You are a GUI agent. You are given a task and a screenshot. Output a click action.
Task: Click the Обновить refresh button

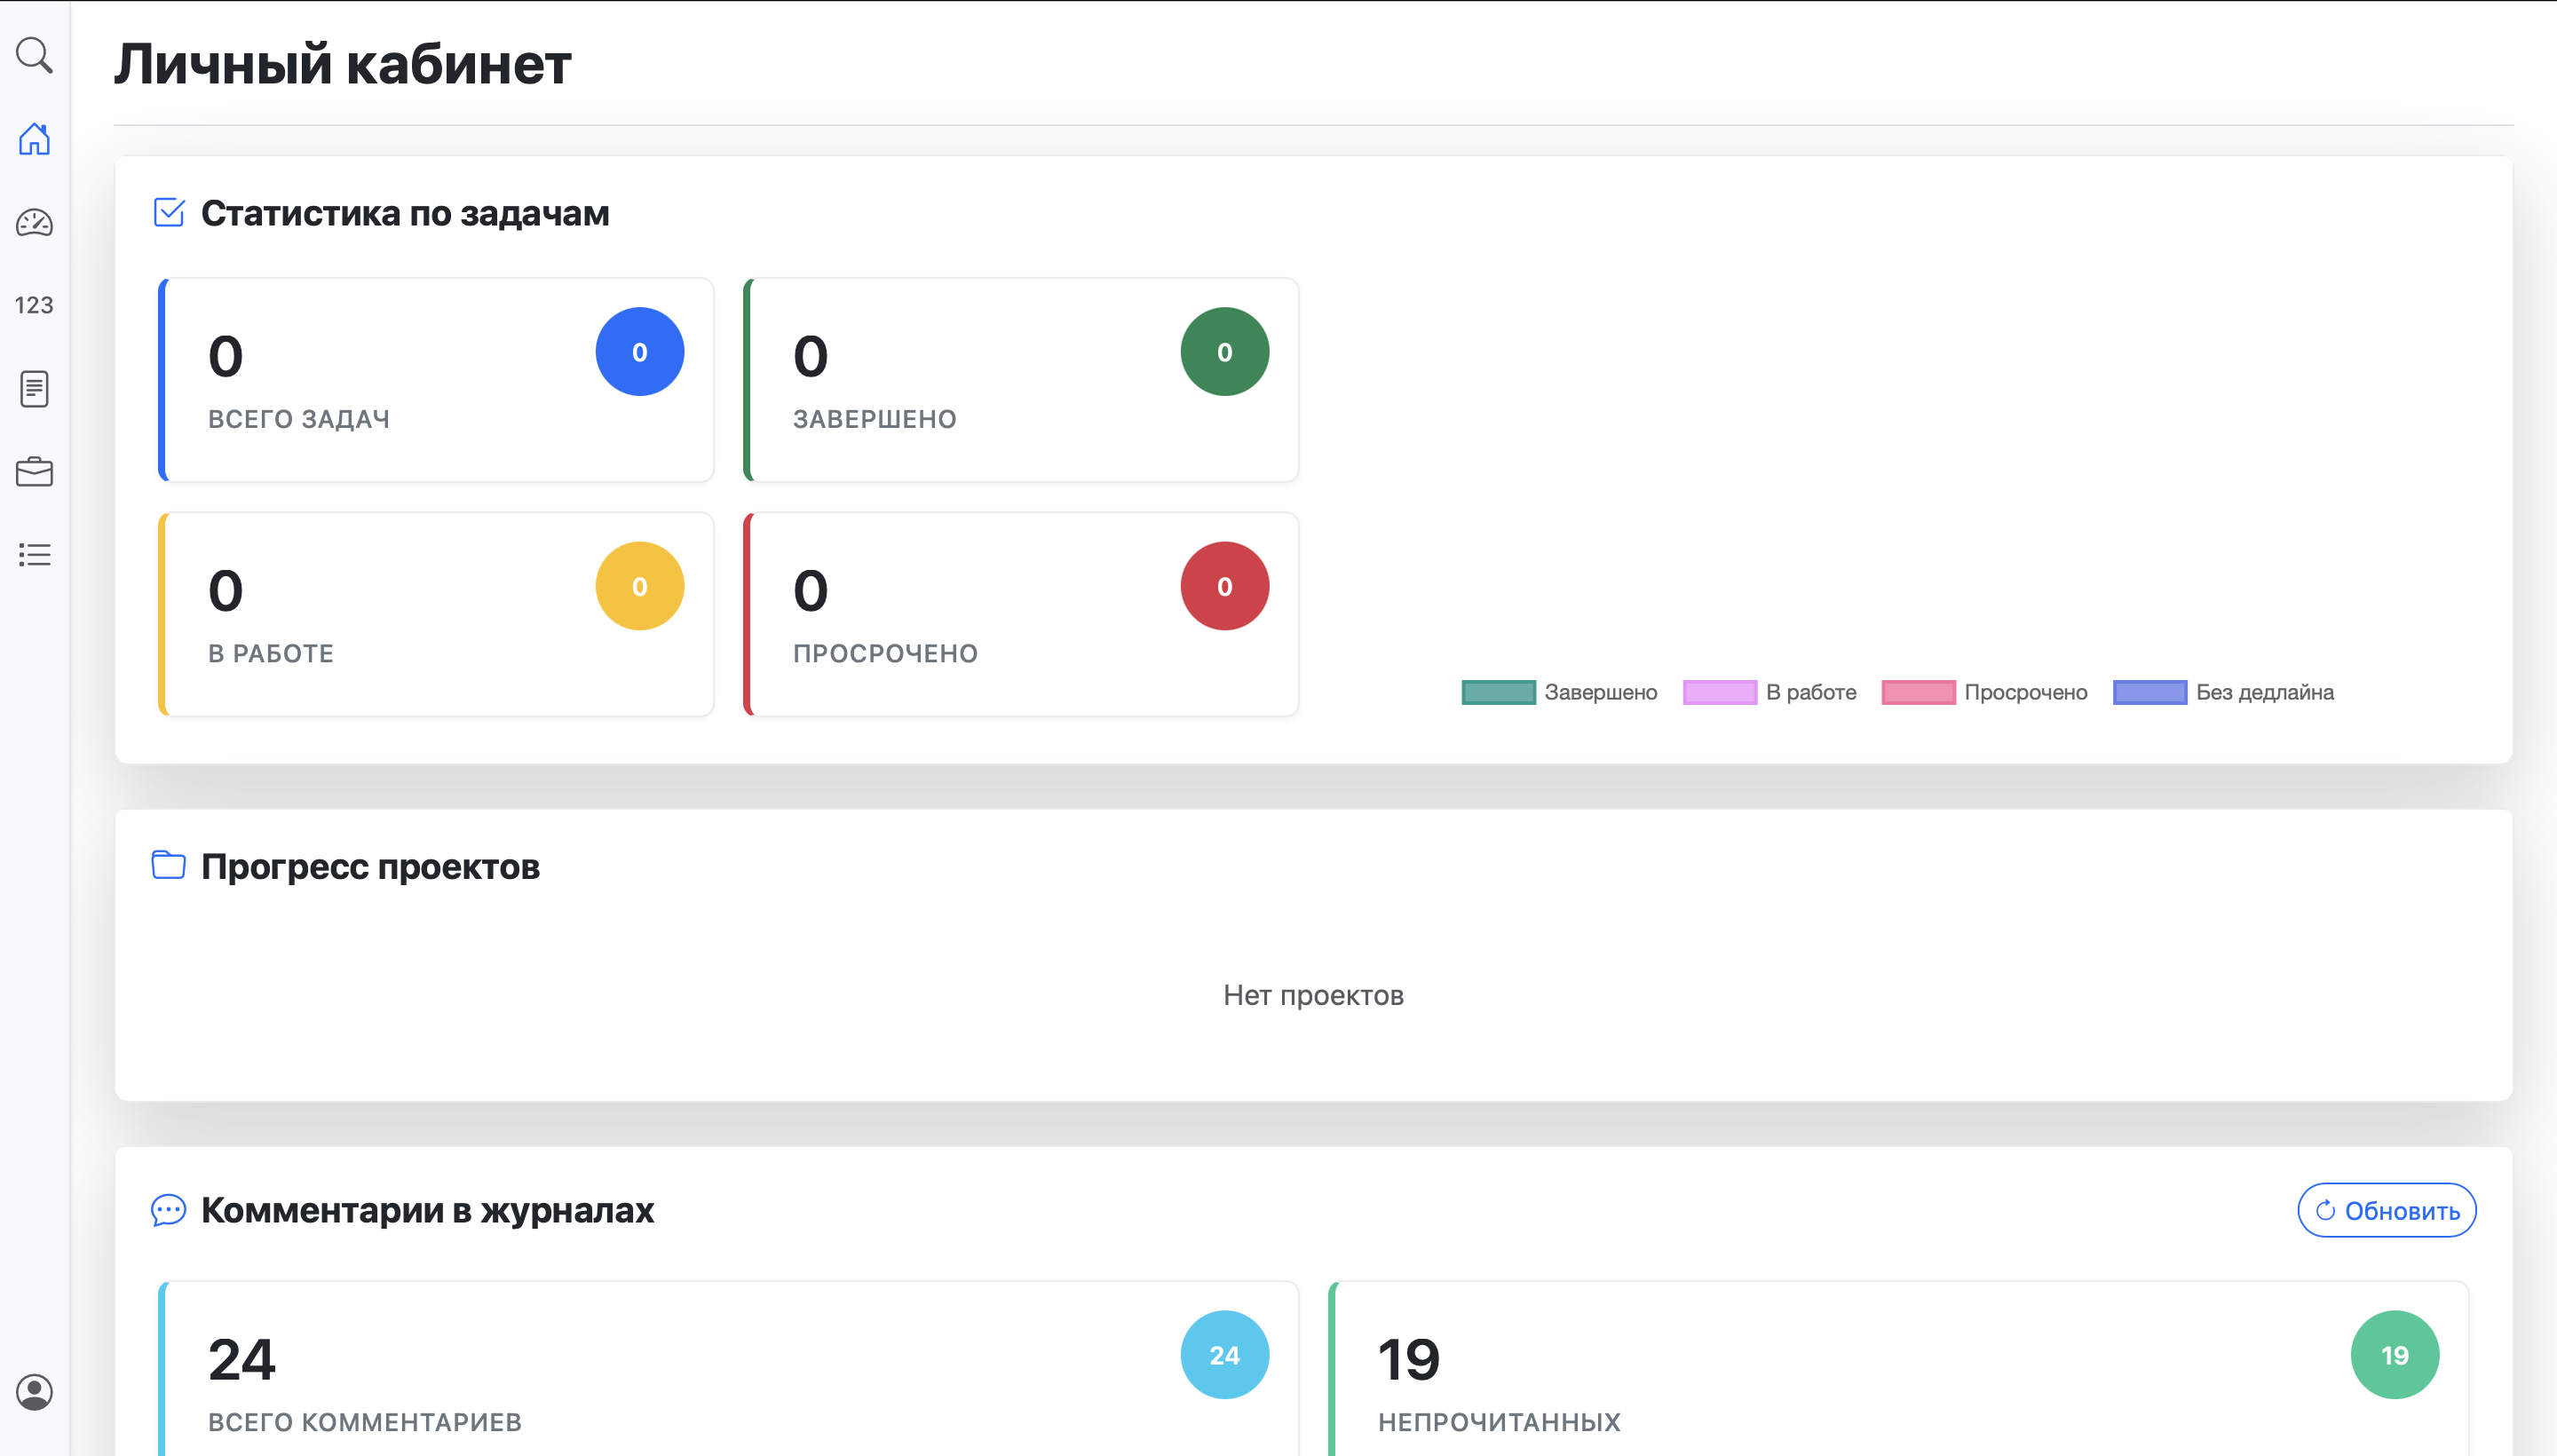point(2386,1210)
